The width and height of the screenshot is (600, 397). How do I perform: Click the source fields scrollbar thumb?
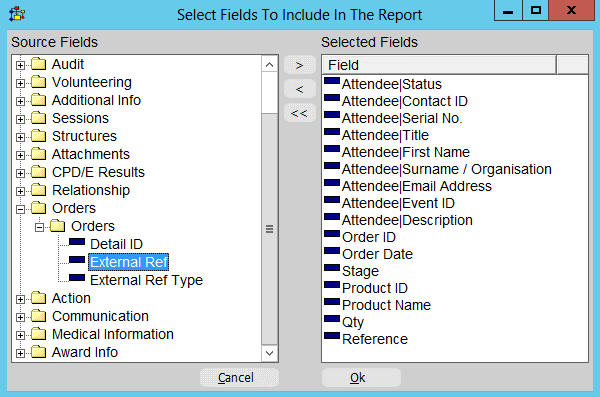[x=269, y=229]
